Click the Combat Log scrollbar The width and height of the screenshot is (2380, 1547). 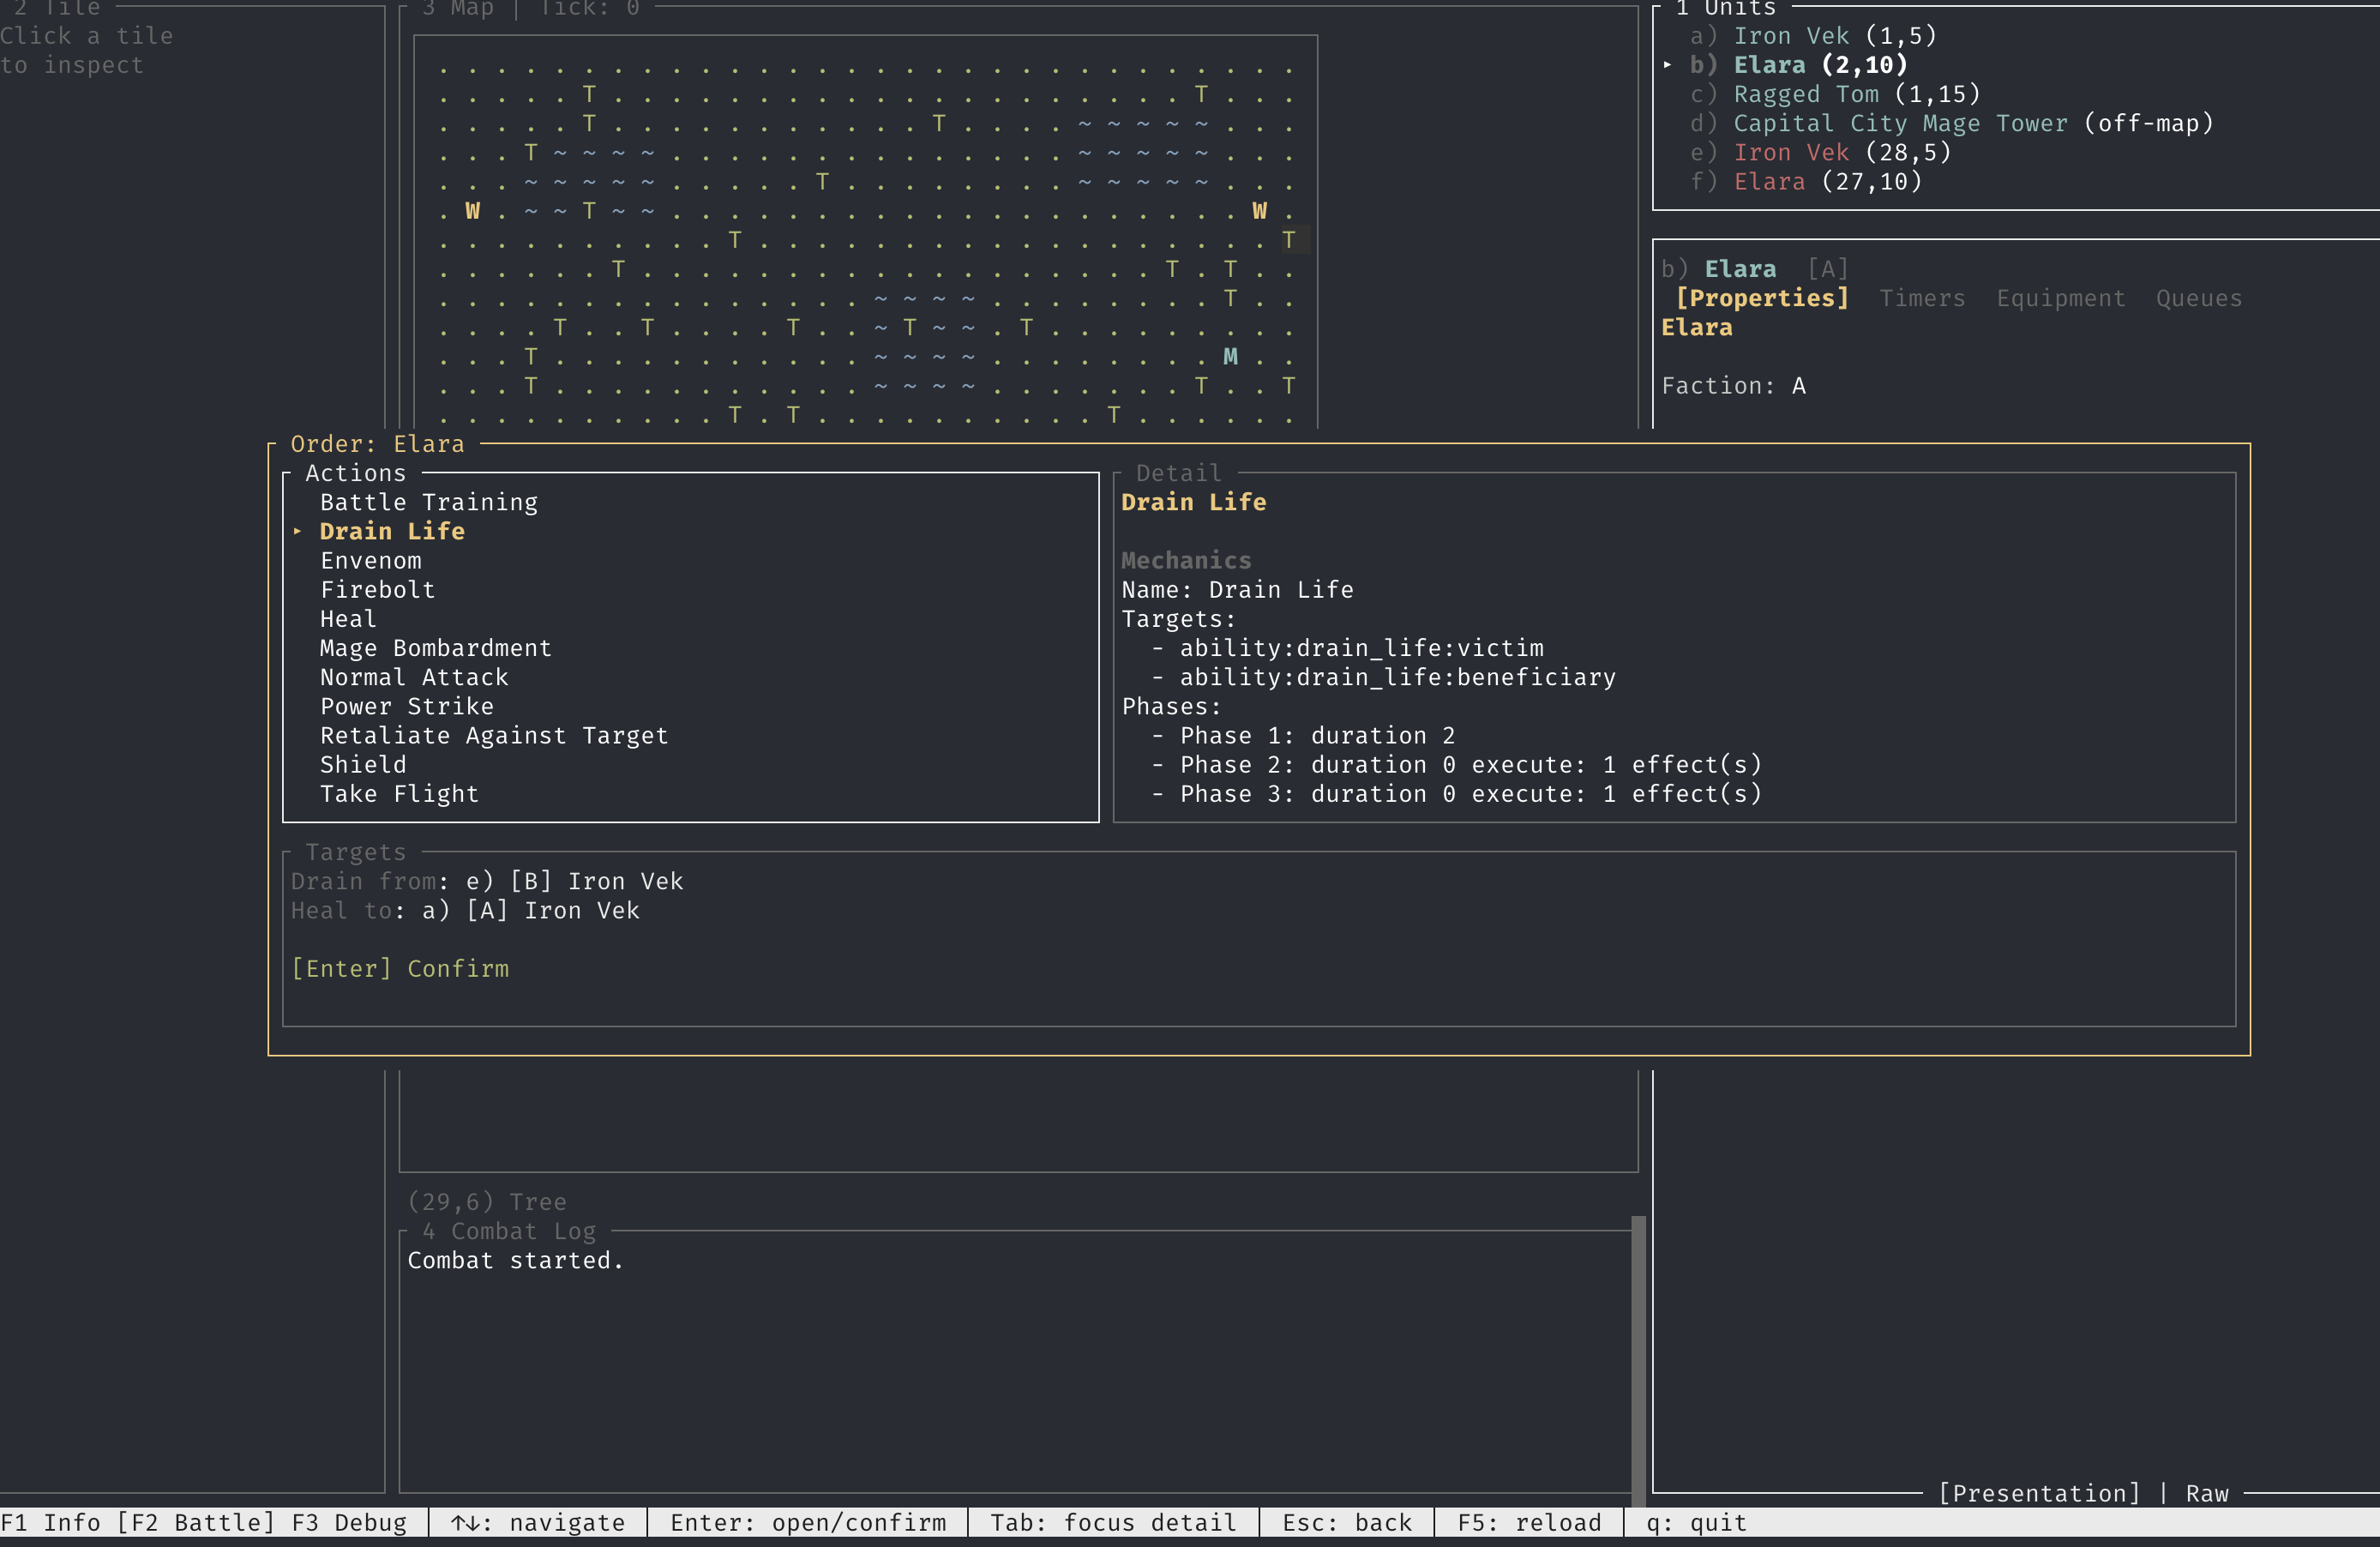[x=1638, y=1361]
